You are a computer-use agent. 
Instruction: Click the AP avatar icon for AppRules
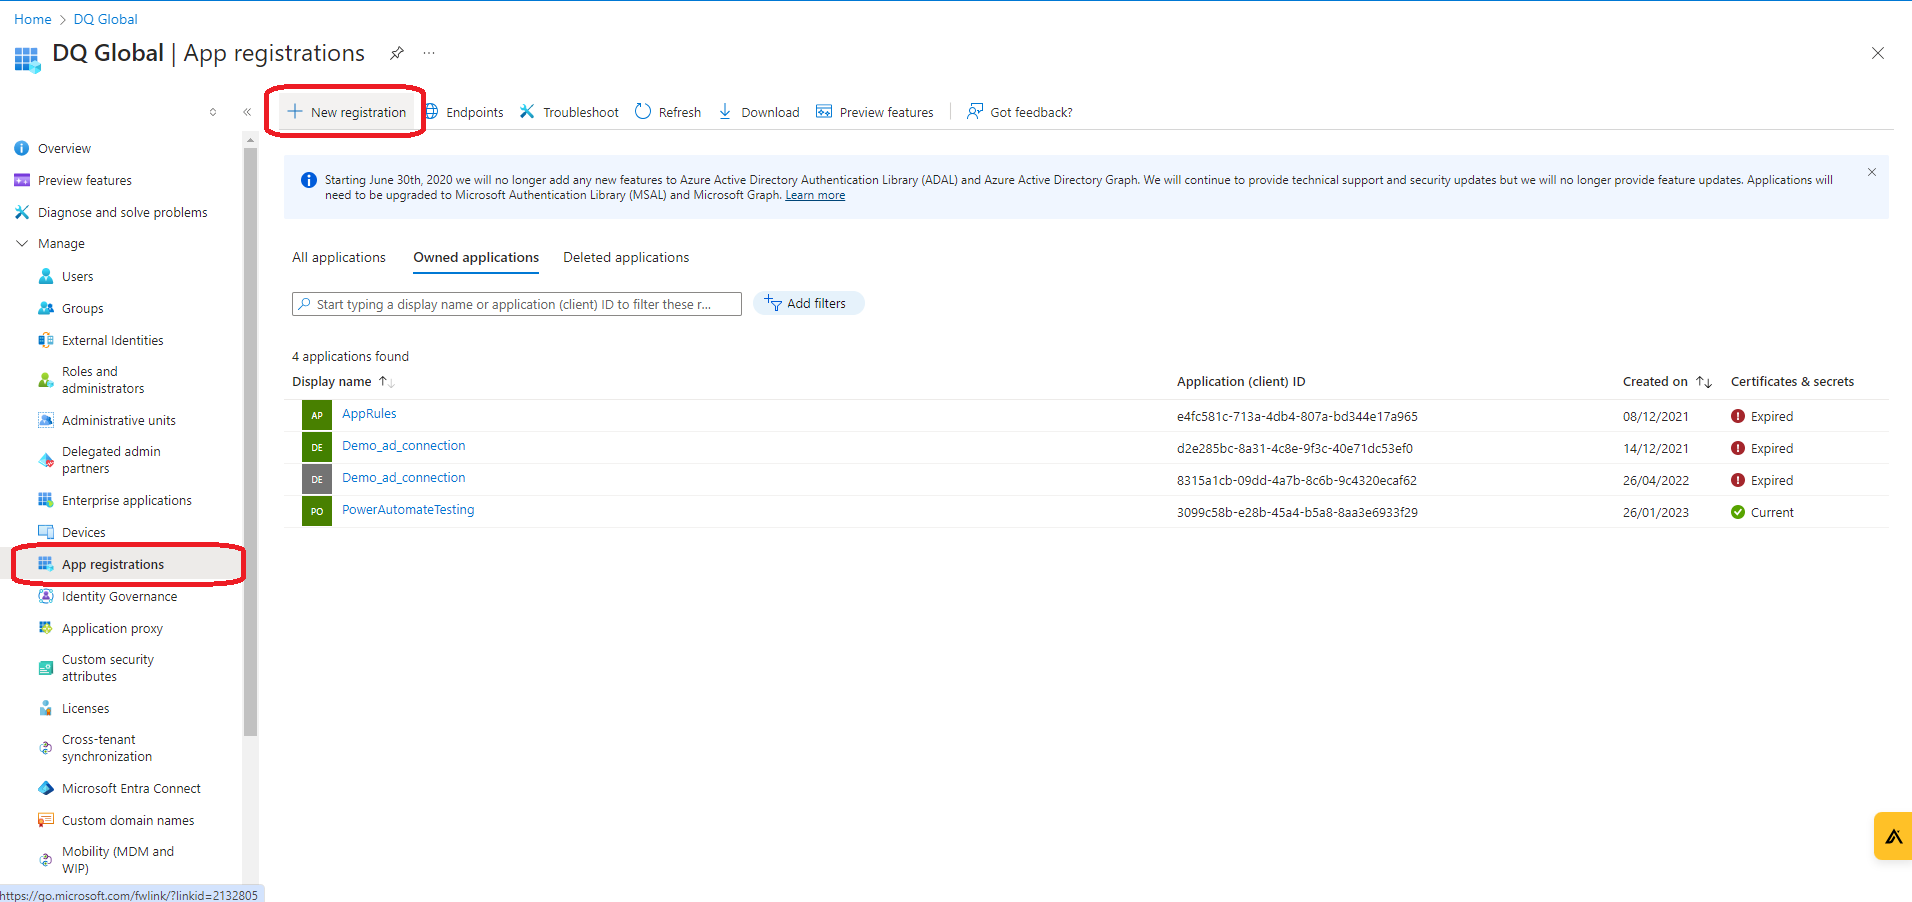(317, 415)
